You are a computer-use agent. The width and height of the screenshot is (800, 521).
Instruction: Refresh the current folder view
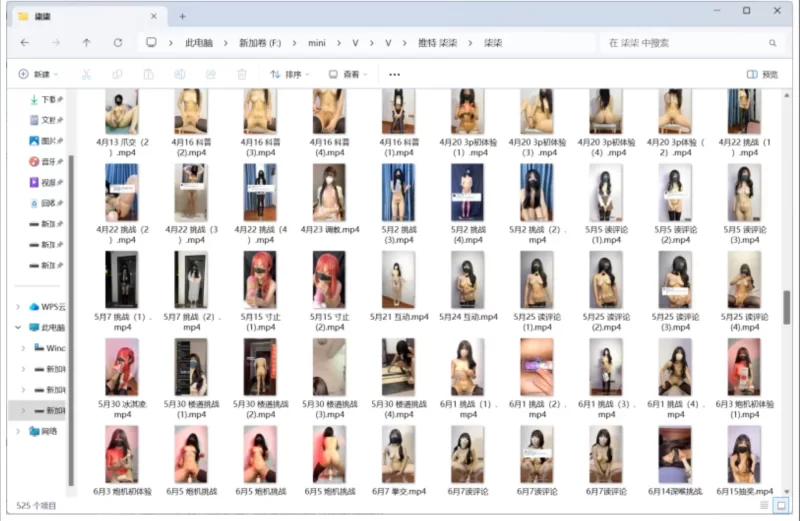(x=118, y=43)
